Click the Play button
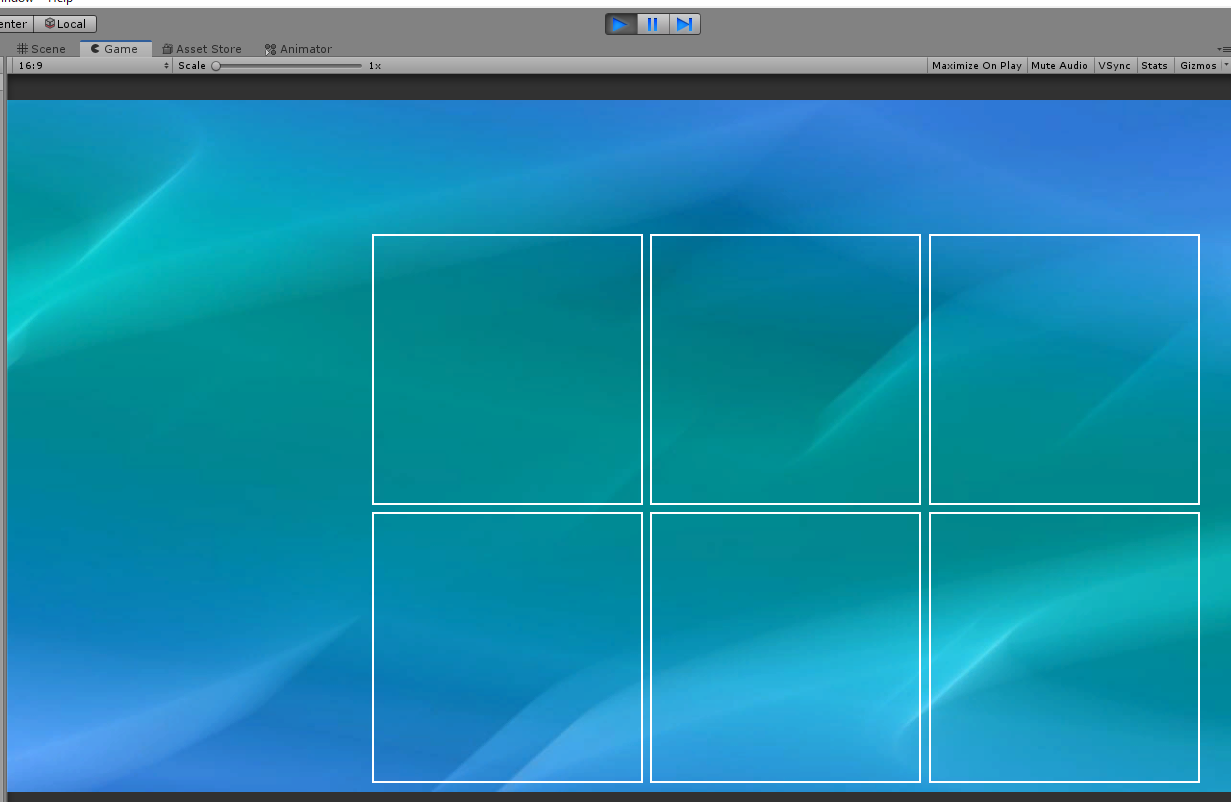Image resolution: width=1231 pixels, height=802 pixels. [621, 24]
